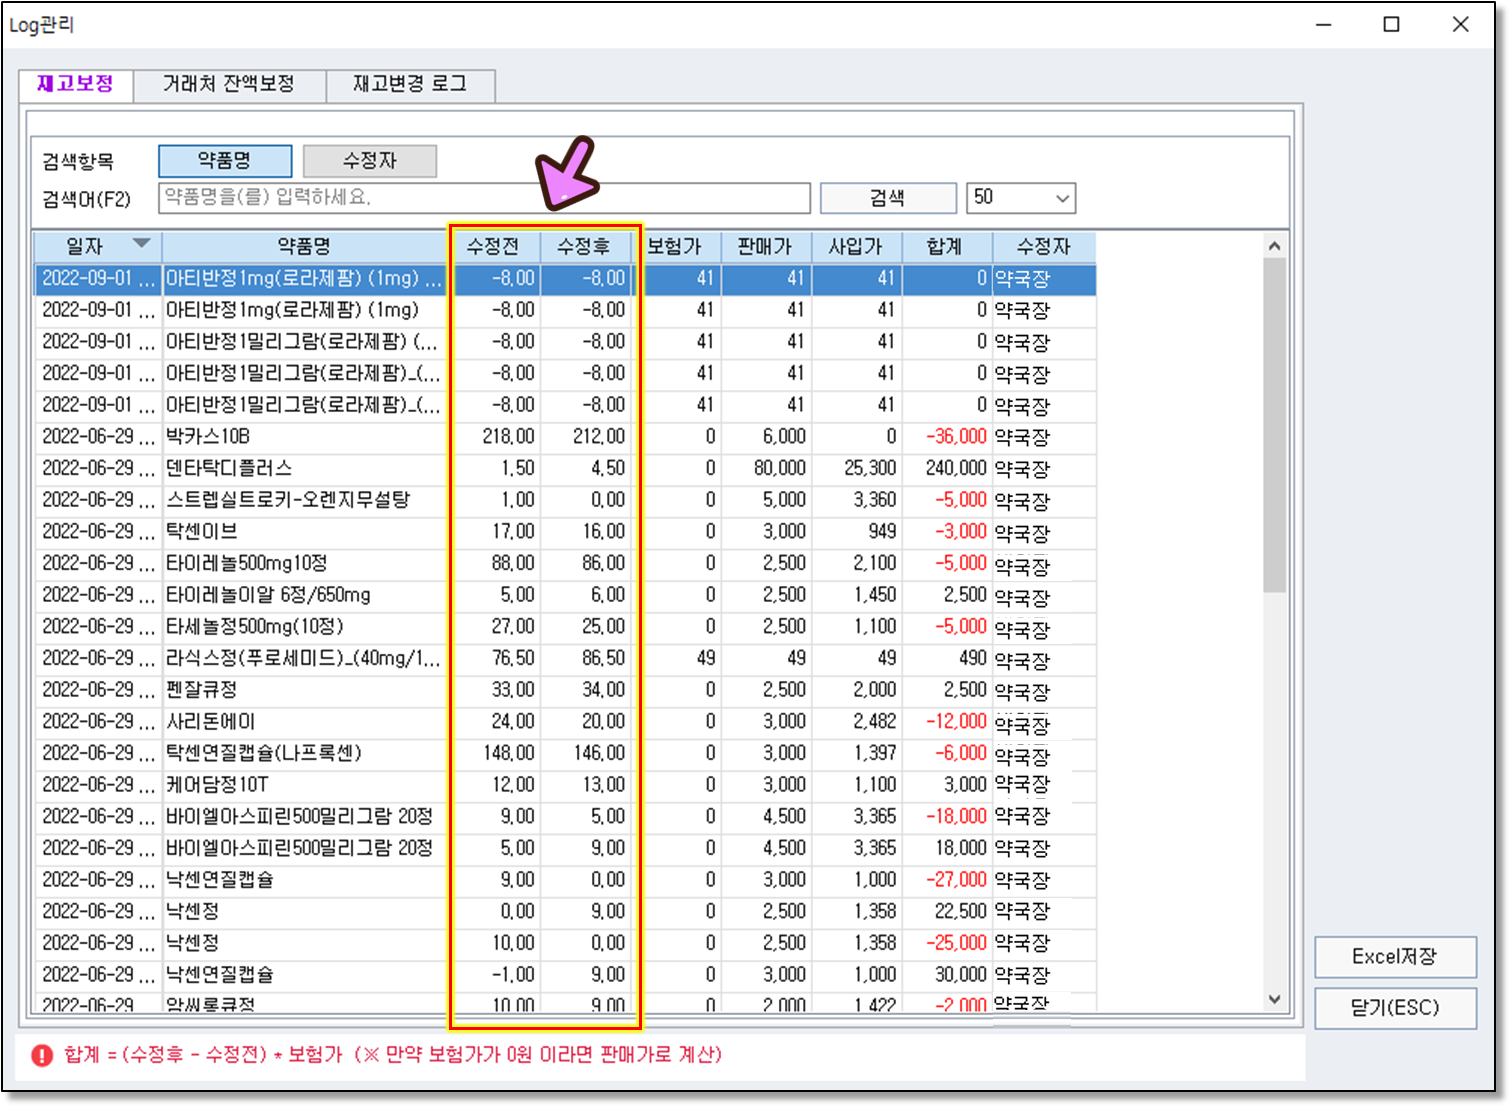Open the 50 results-count dropdown
Image resolution: width=1512 pixels, height=1108 pixels.
click(x=1020, y=198)
